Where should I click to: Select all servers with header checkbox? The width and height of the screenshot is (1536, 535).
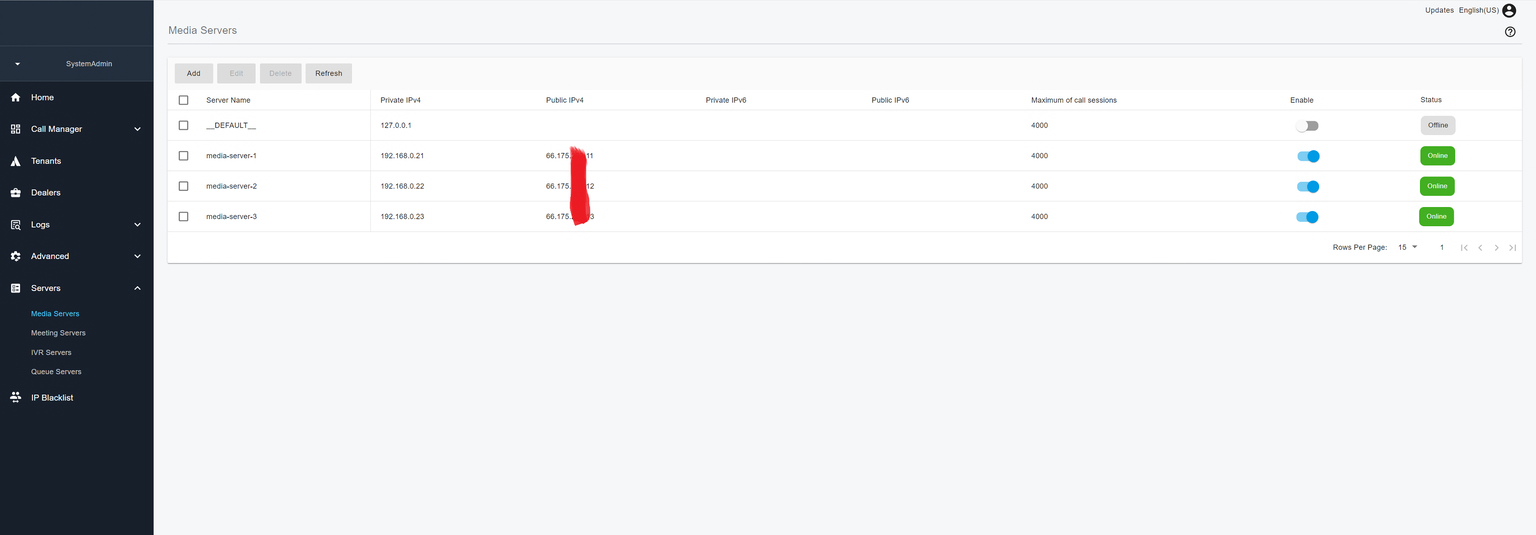(183, 100)
